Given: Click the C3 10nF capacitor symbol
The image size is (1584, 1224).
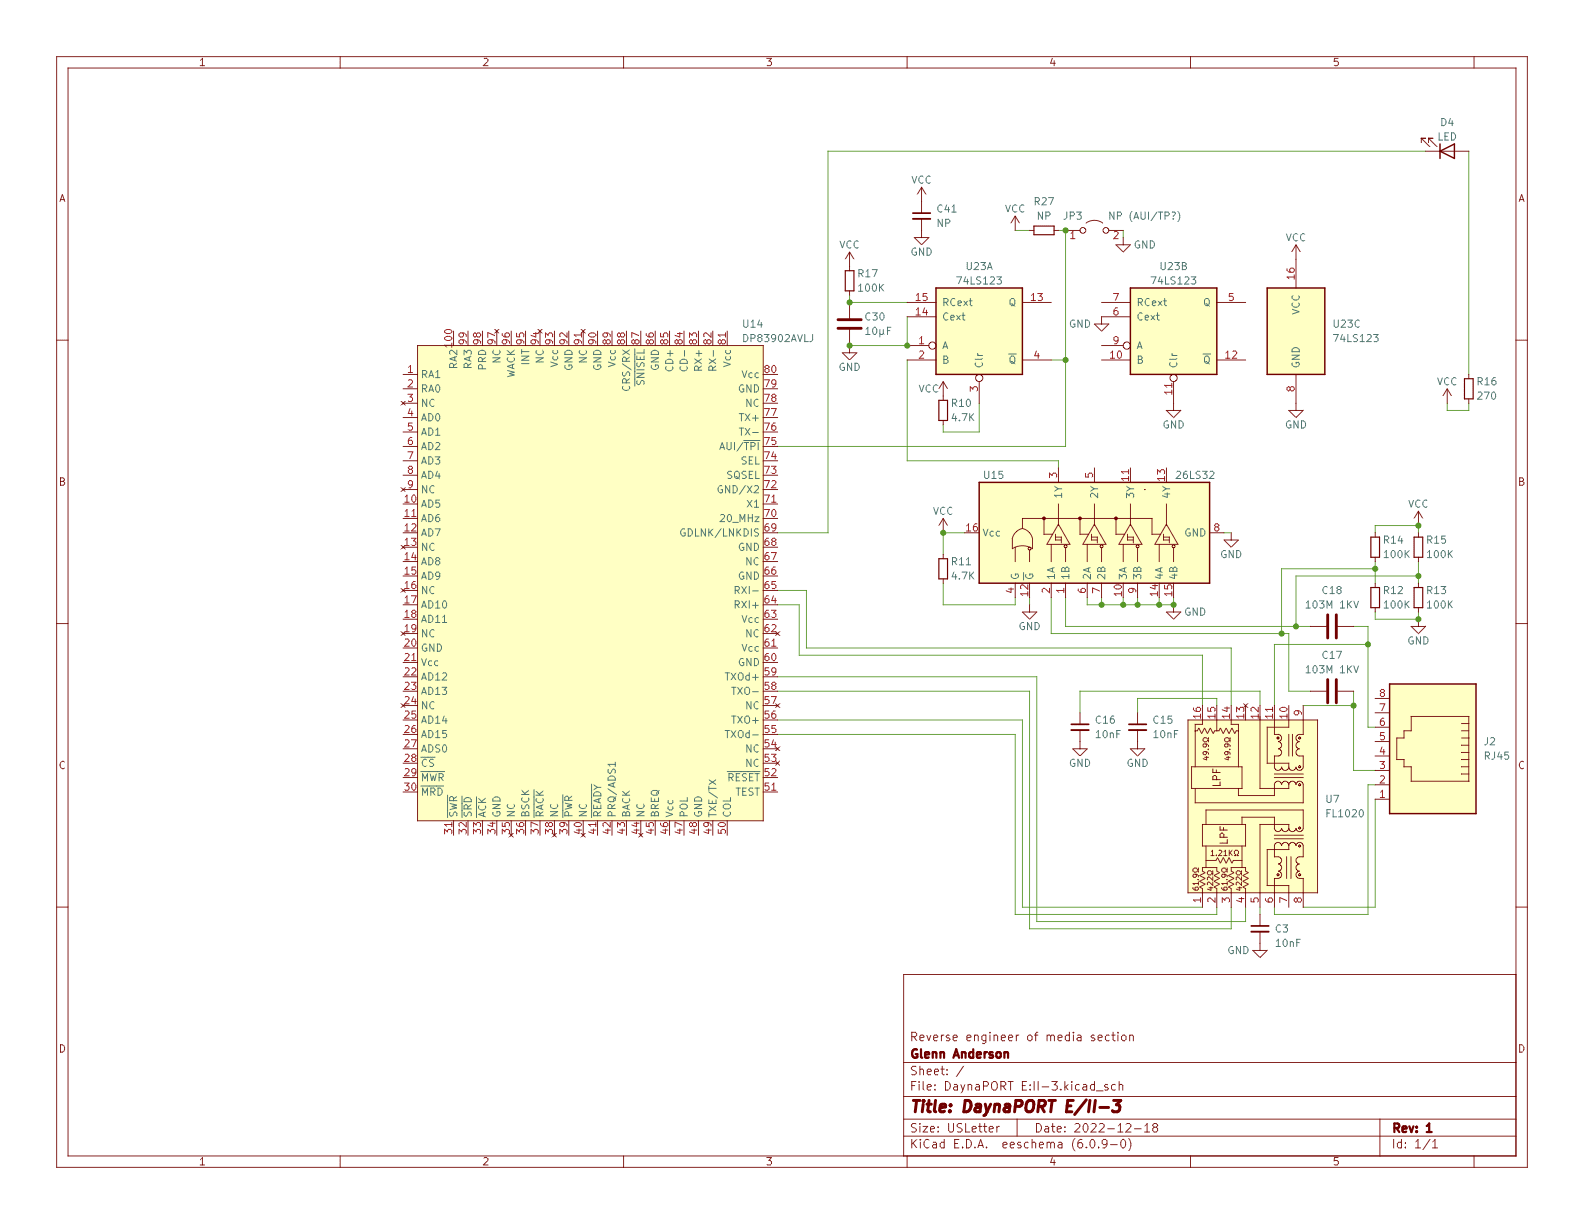Looking at the screenshot, I should coord(1260,930).
